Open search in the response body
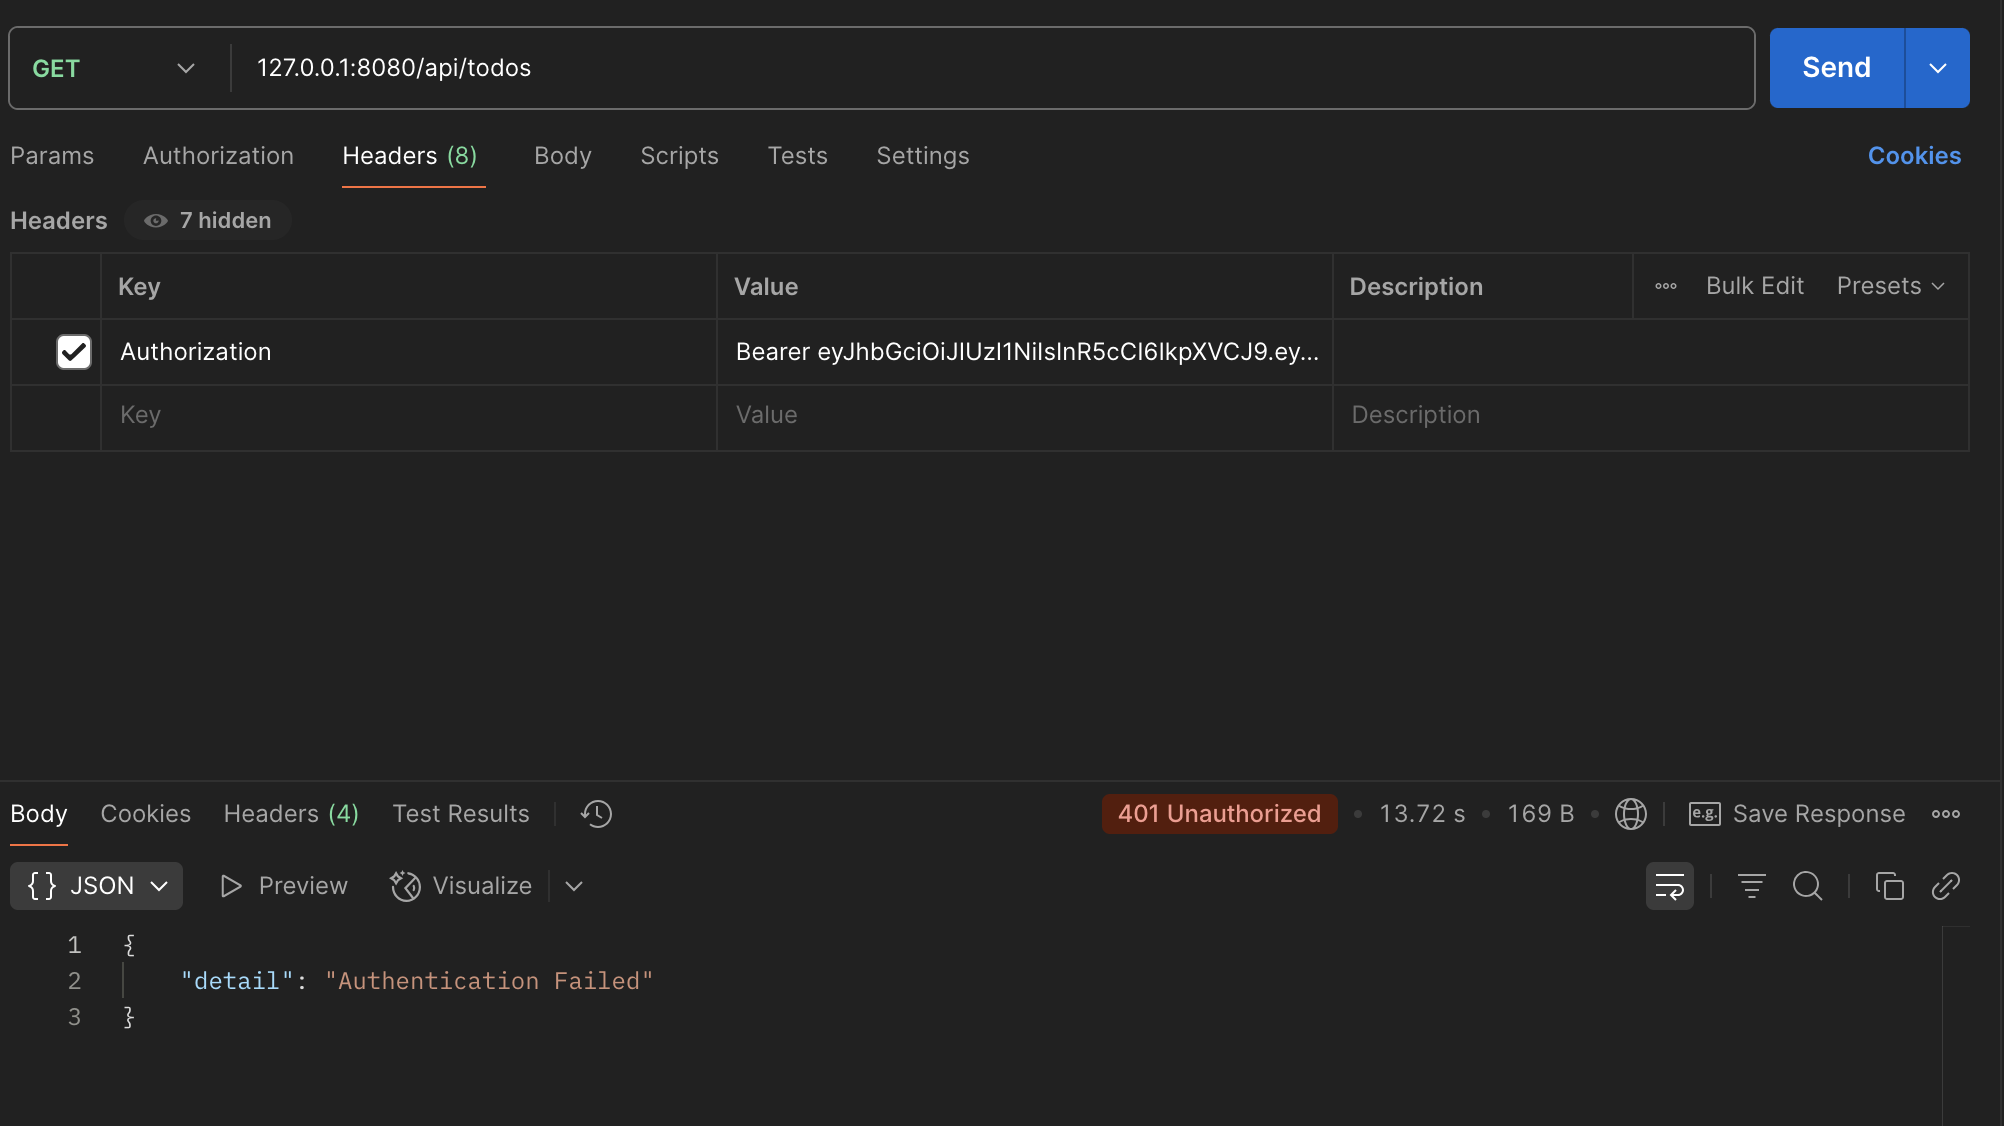The height and width of the screenshot is (1126, 2004). pos(1807,886)
